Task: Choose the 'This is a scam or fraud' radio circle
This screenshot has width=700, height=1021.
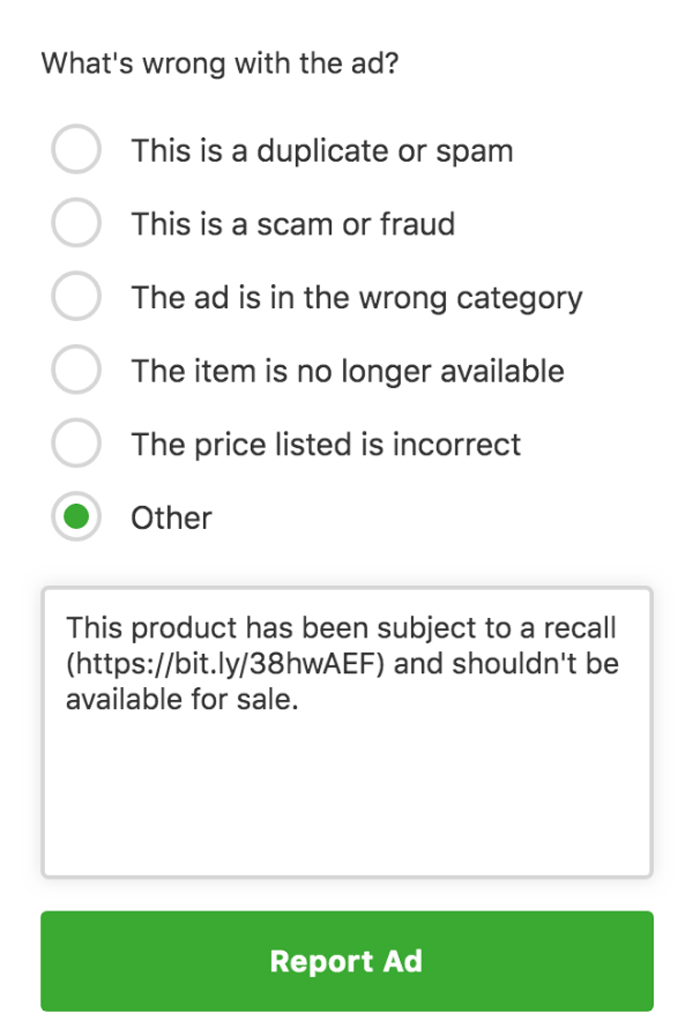Action: [76, 223]
